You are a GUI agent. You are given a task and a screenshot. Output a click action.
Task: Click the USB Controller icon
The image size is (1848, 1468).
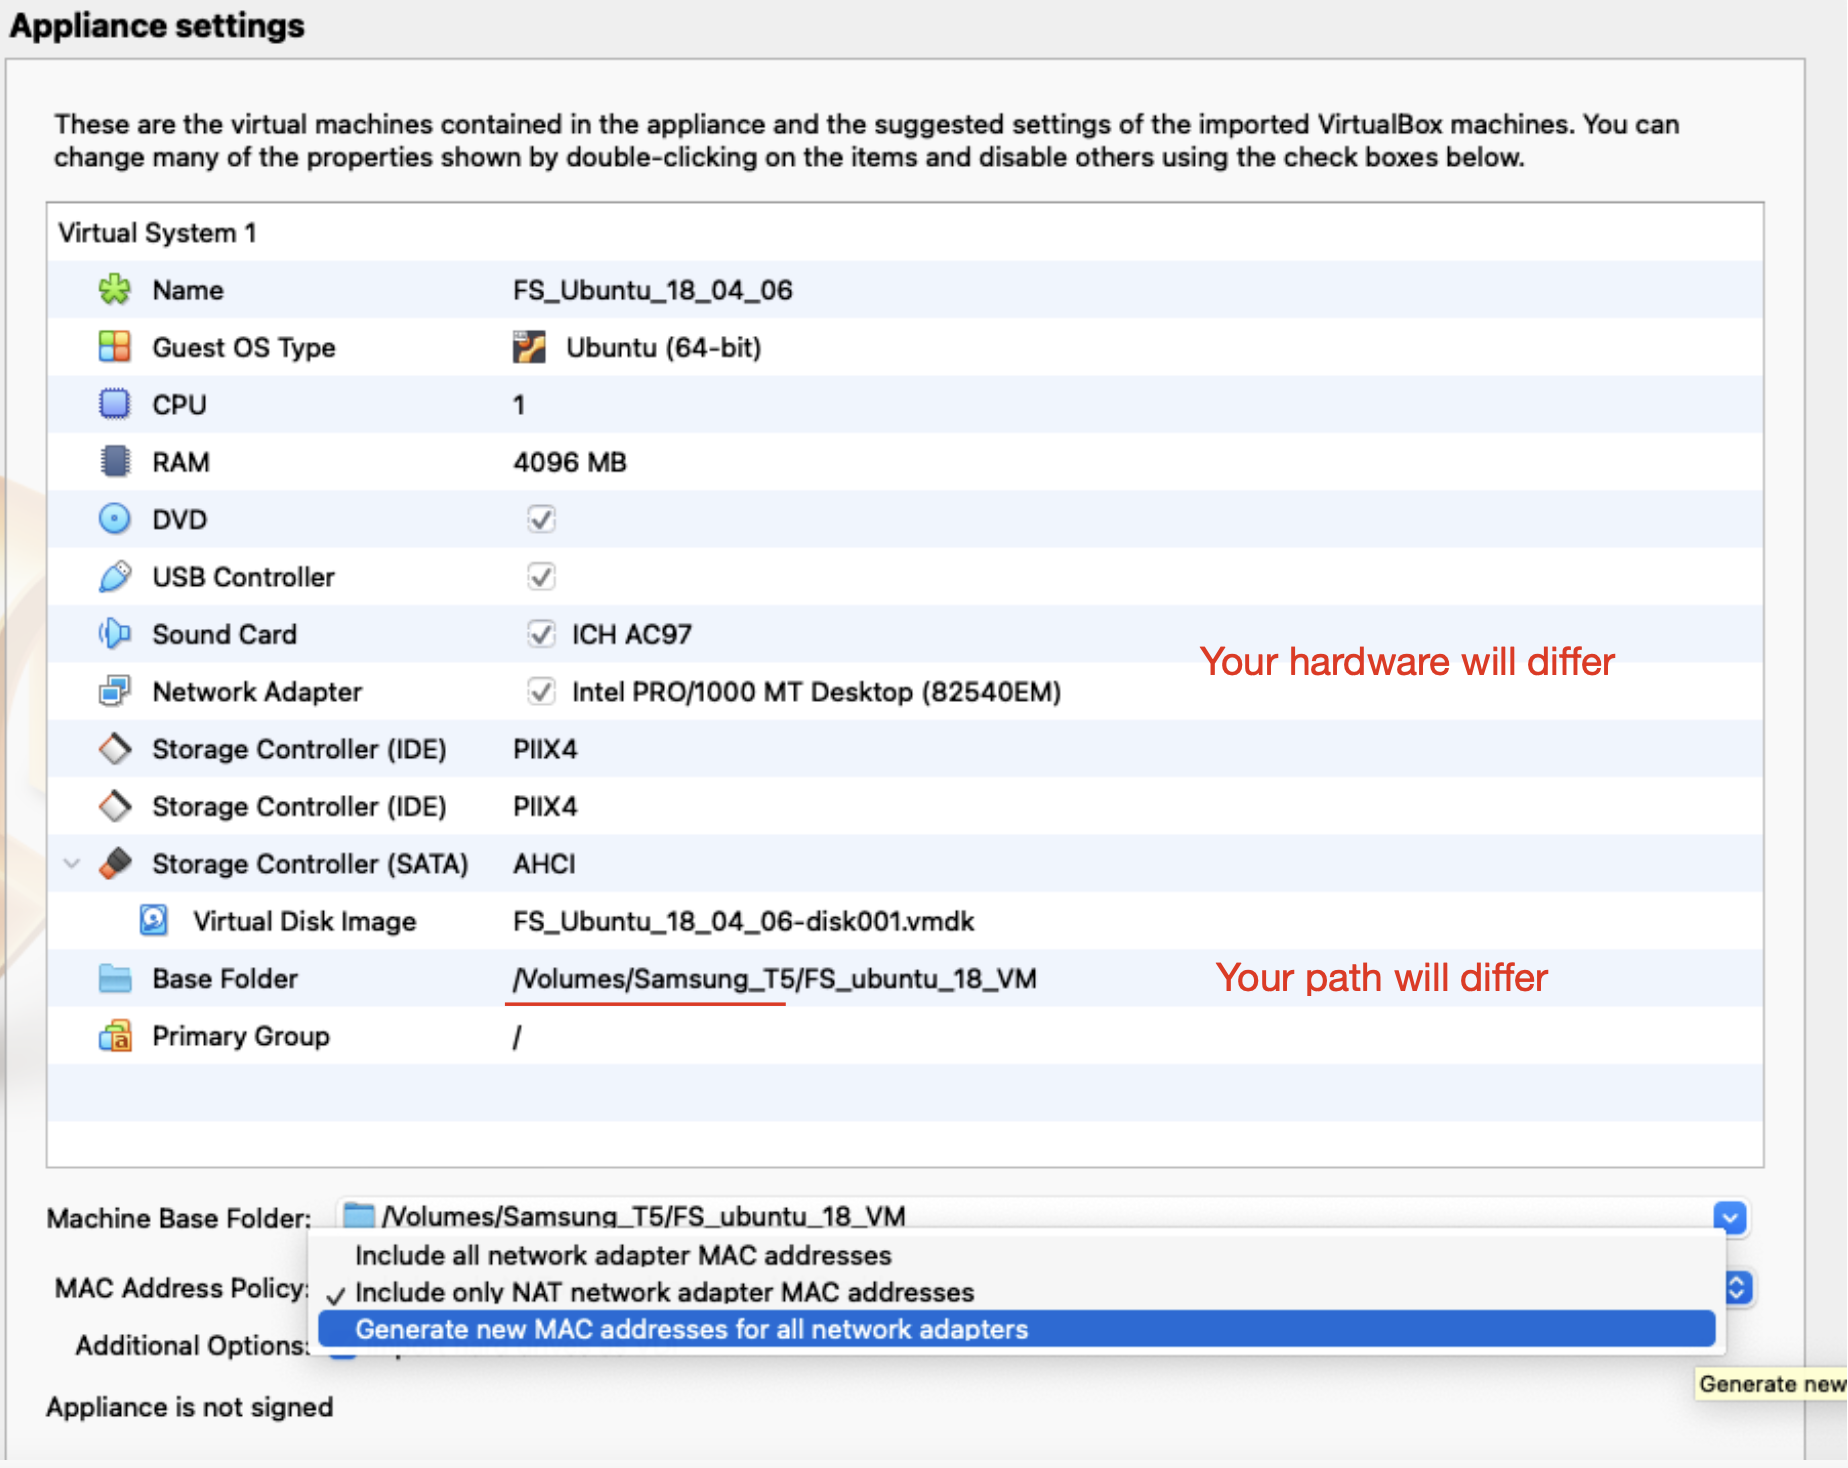click(115, 577)
